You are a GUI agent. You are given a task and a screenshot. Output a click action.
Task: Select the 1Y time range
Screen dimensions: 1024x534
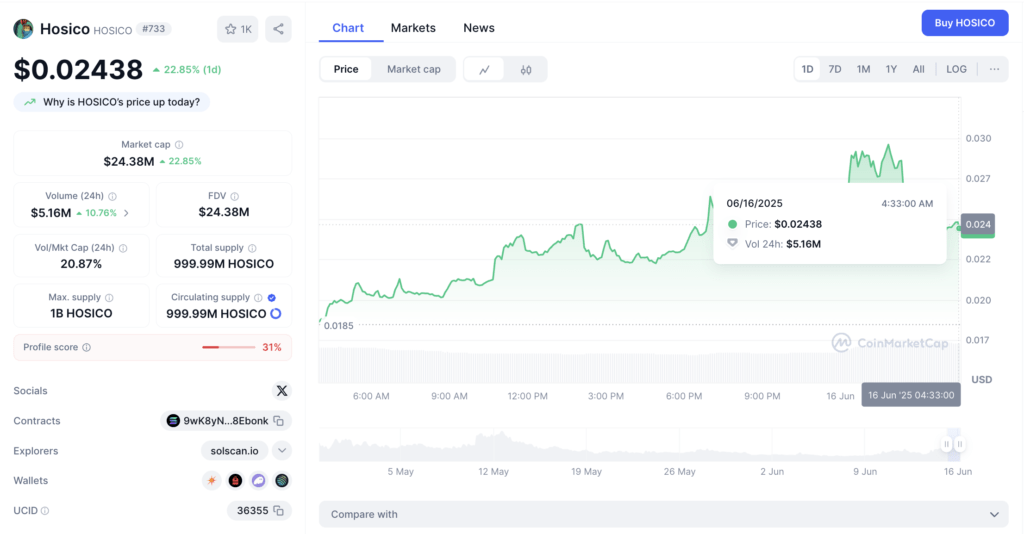click(x=891, y=69)
